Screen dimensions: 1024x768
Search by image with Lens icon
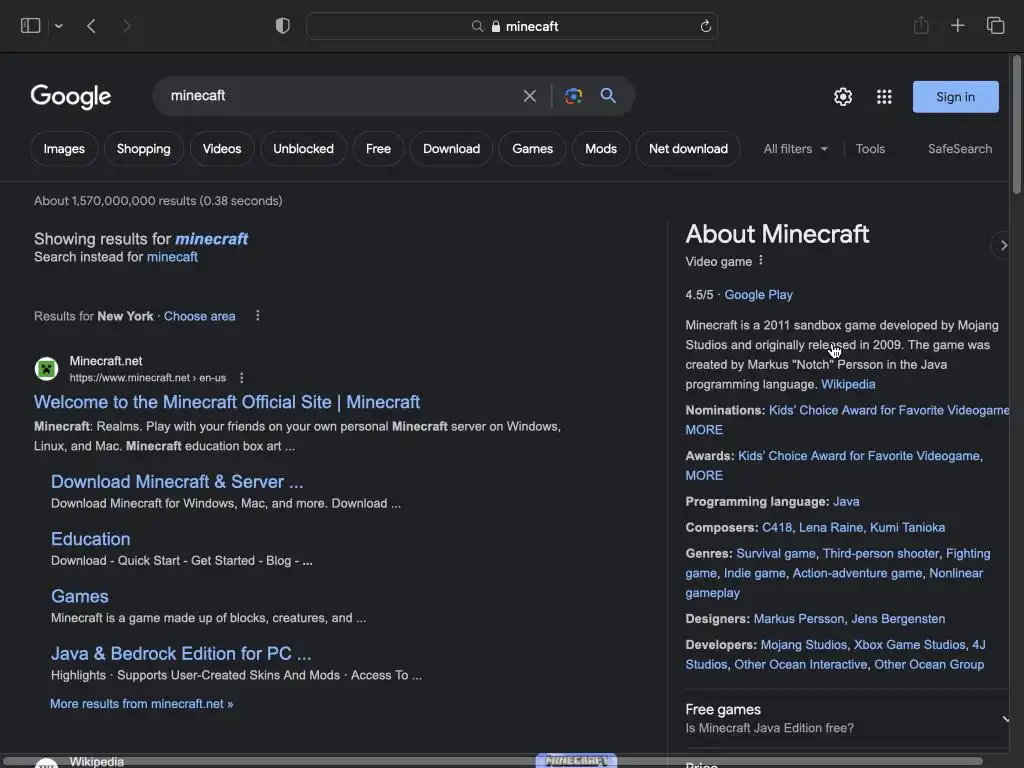573,96
